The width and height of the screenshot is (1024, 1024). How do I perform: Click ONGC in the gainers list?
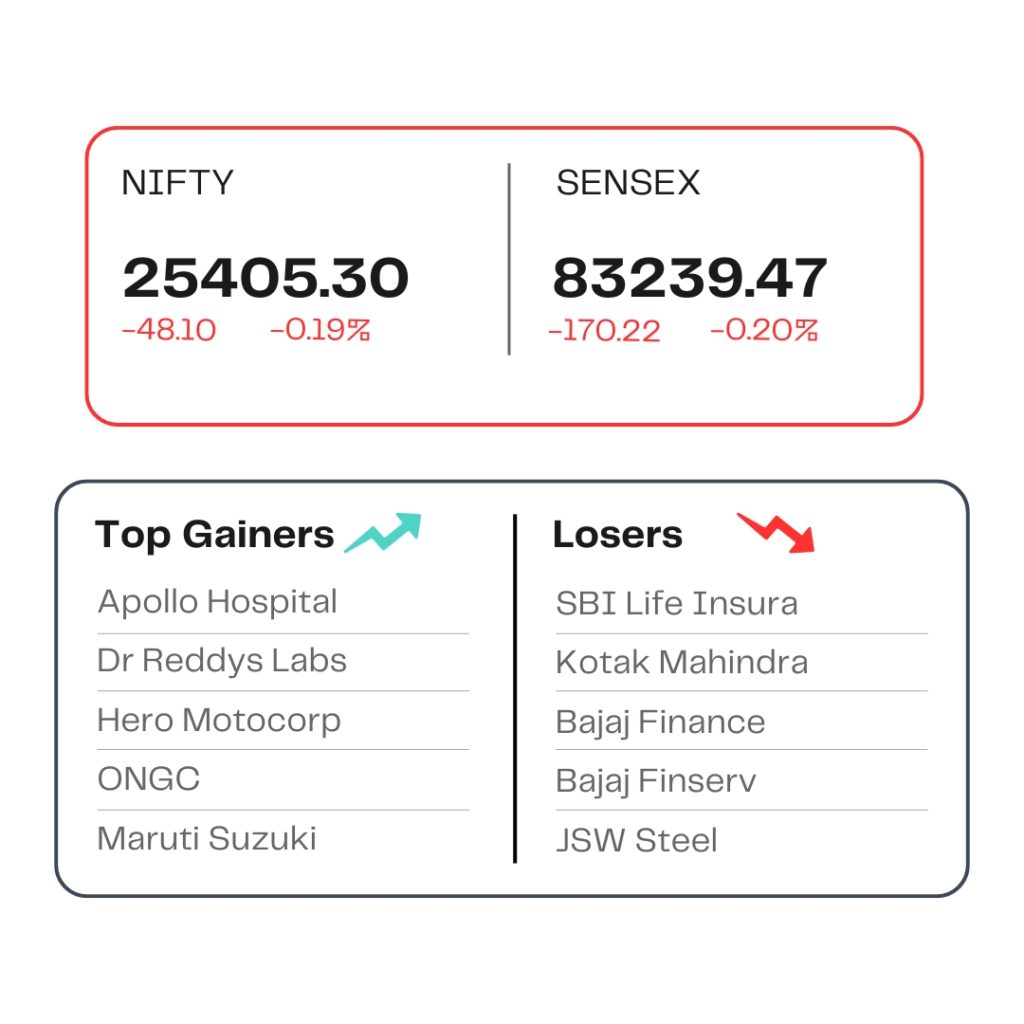point(149,779)
